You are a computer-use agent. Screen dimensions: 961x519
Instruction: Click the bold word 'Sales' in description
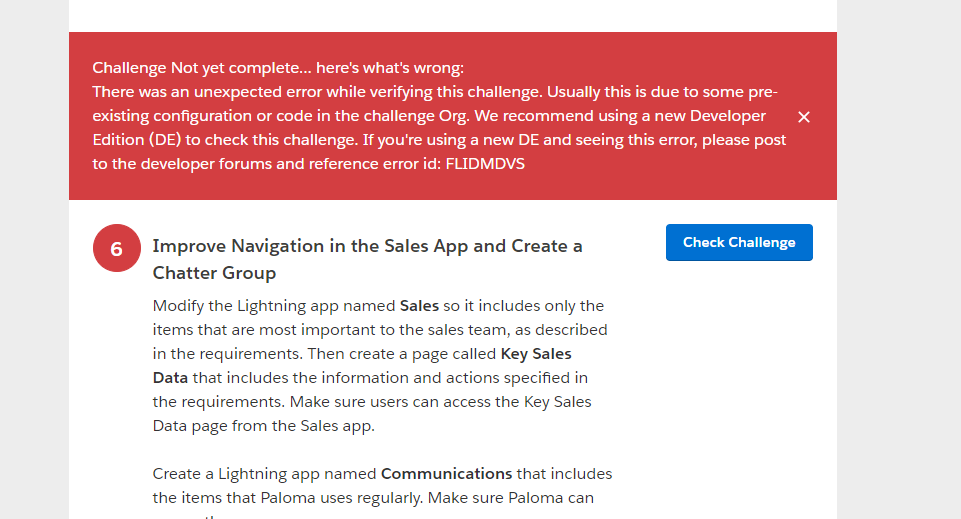(419, 306)
